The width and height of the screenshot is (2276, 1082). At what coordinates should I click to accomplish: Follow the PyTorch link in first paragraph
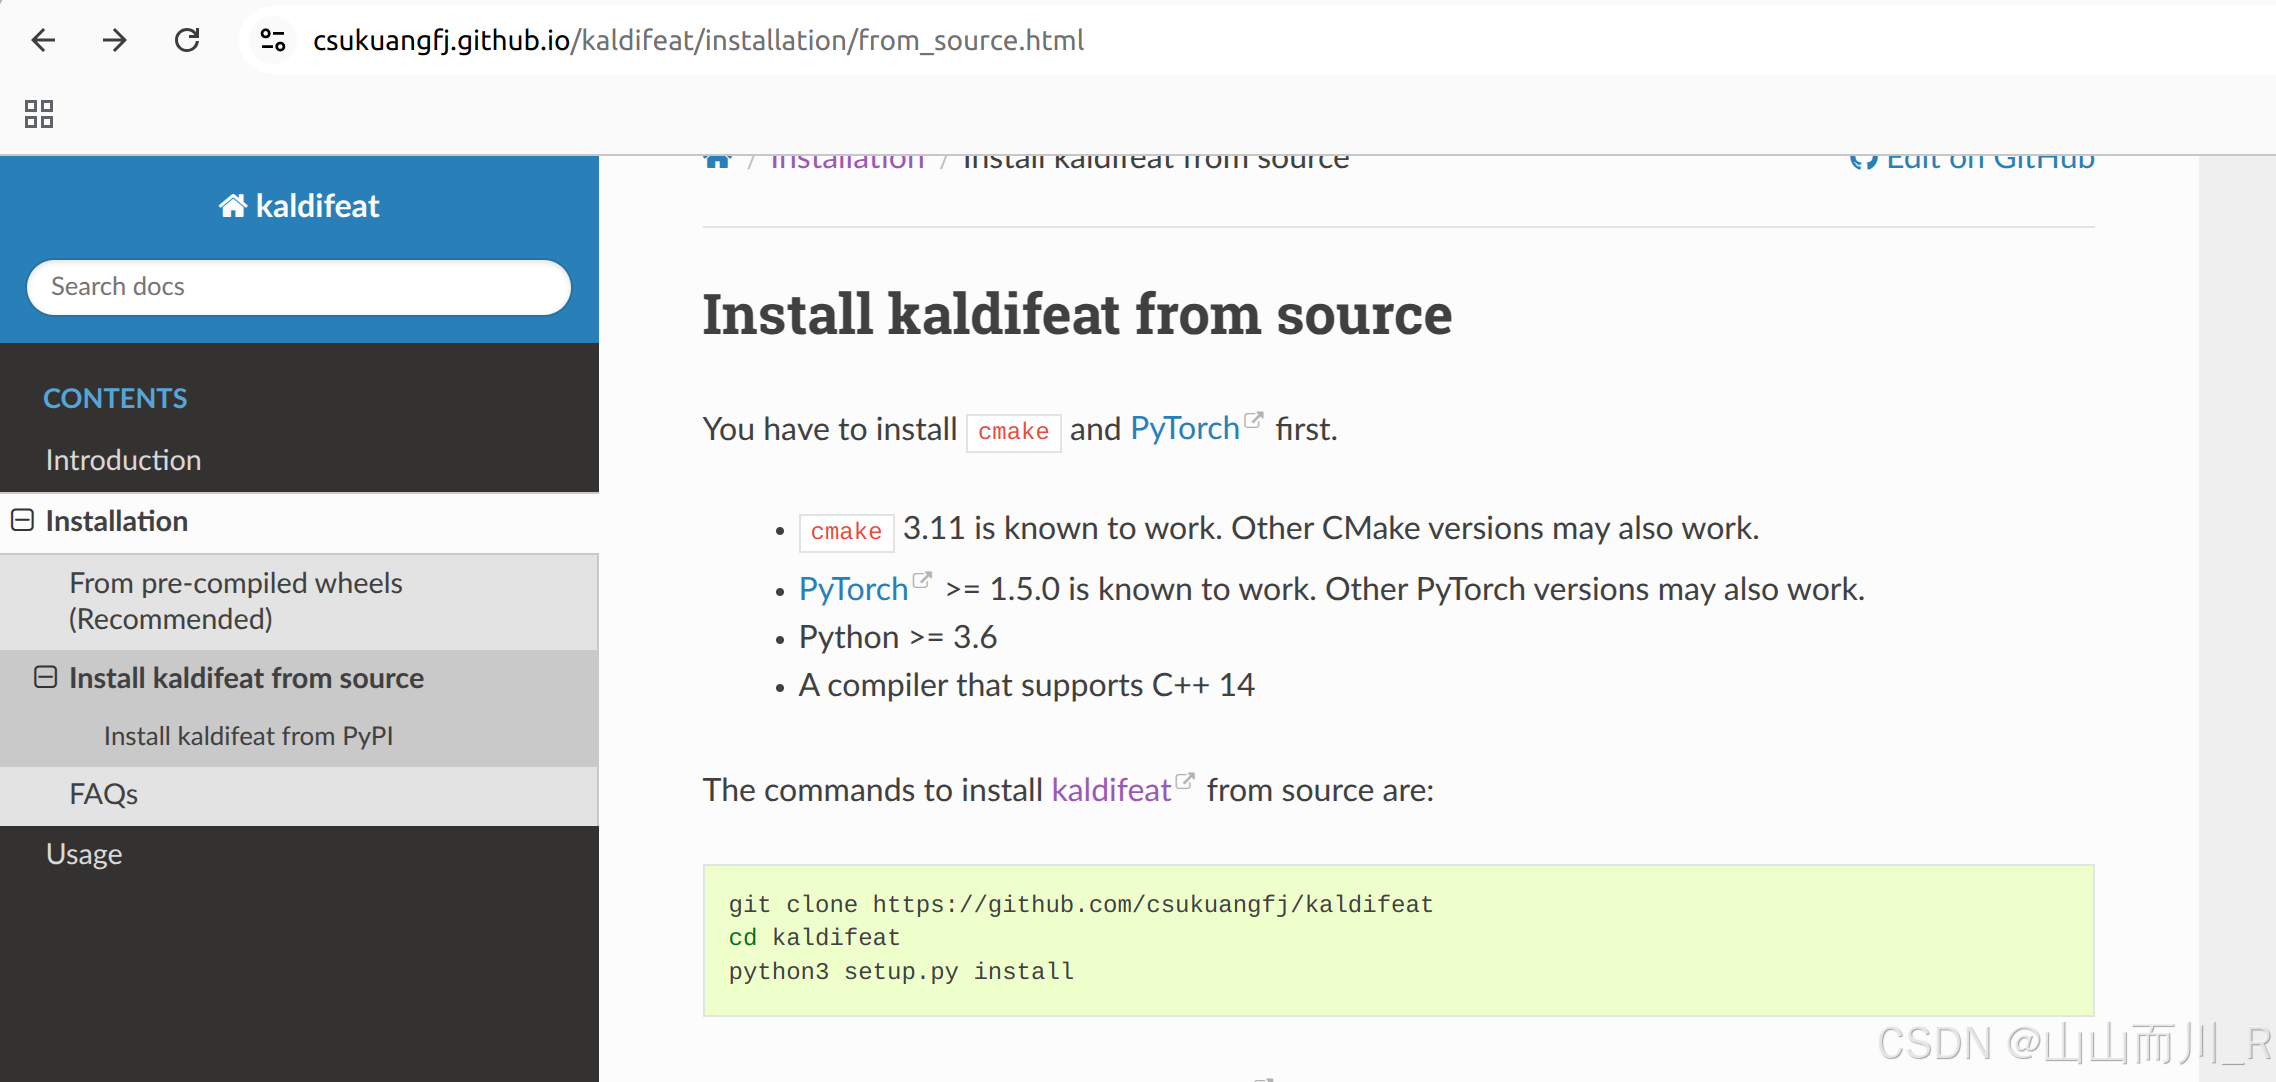pyautogui.click(x=1185, y=429)
